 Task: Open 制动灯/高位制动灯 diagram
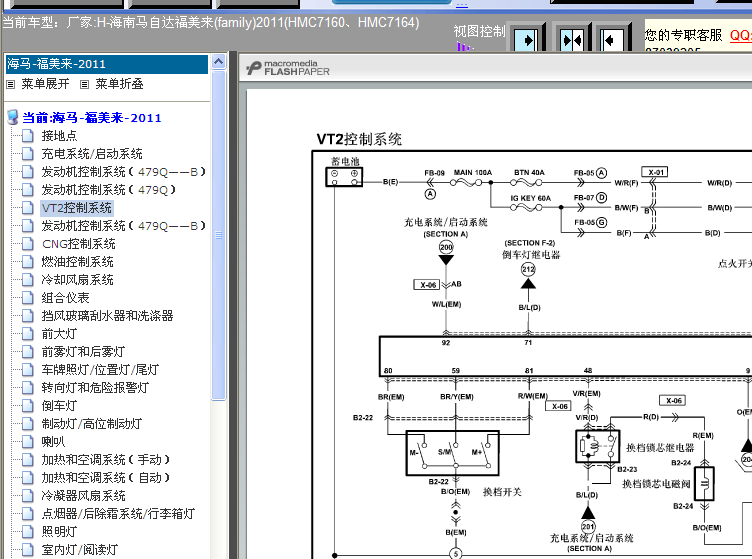[92, 424]
